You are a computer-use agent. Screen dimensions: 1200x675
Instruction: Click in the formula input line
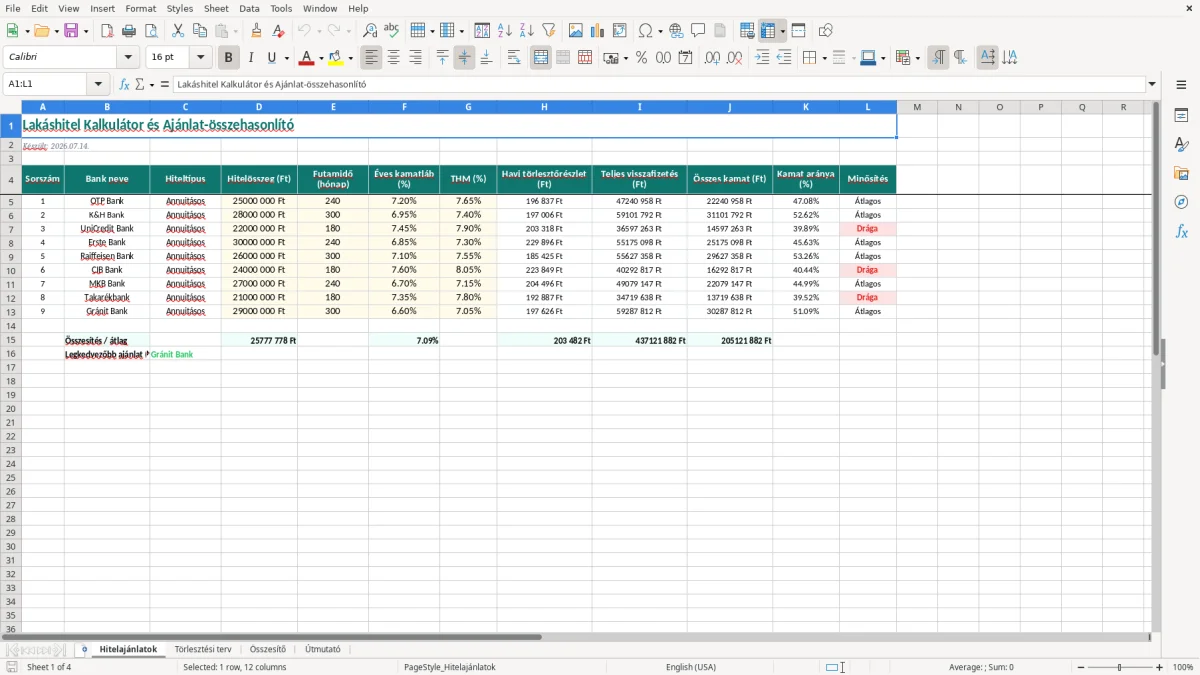point(659,84)
